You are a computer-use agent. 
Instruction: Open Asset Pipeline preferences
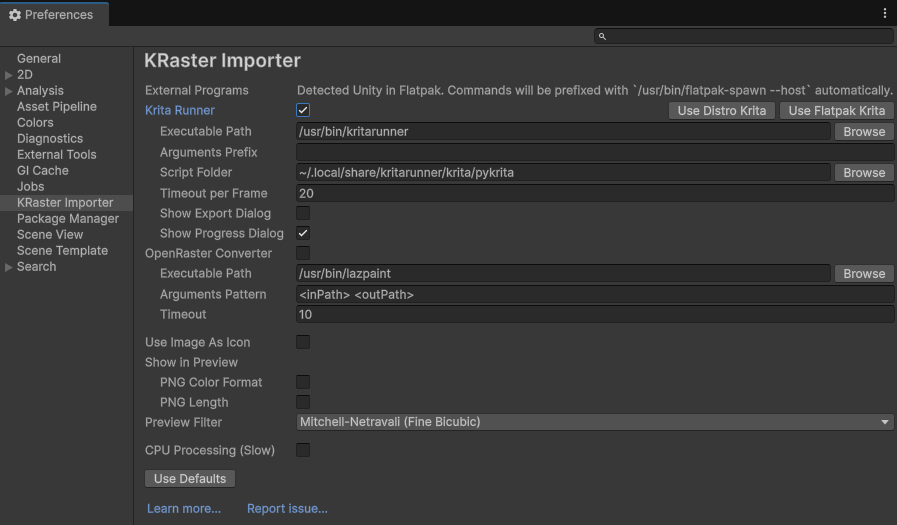(57, 106)
